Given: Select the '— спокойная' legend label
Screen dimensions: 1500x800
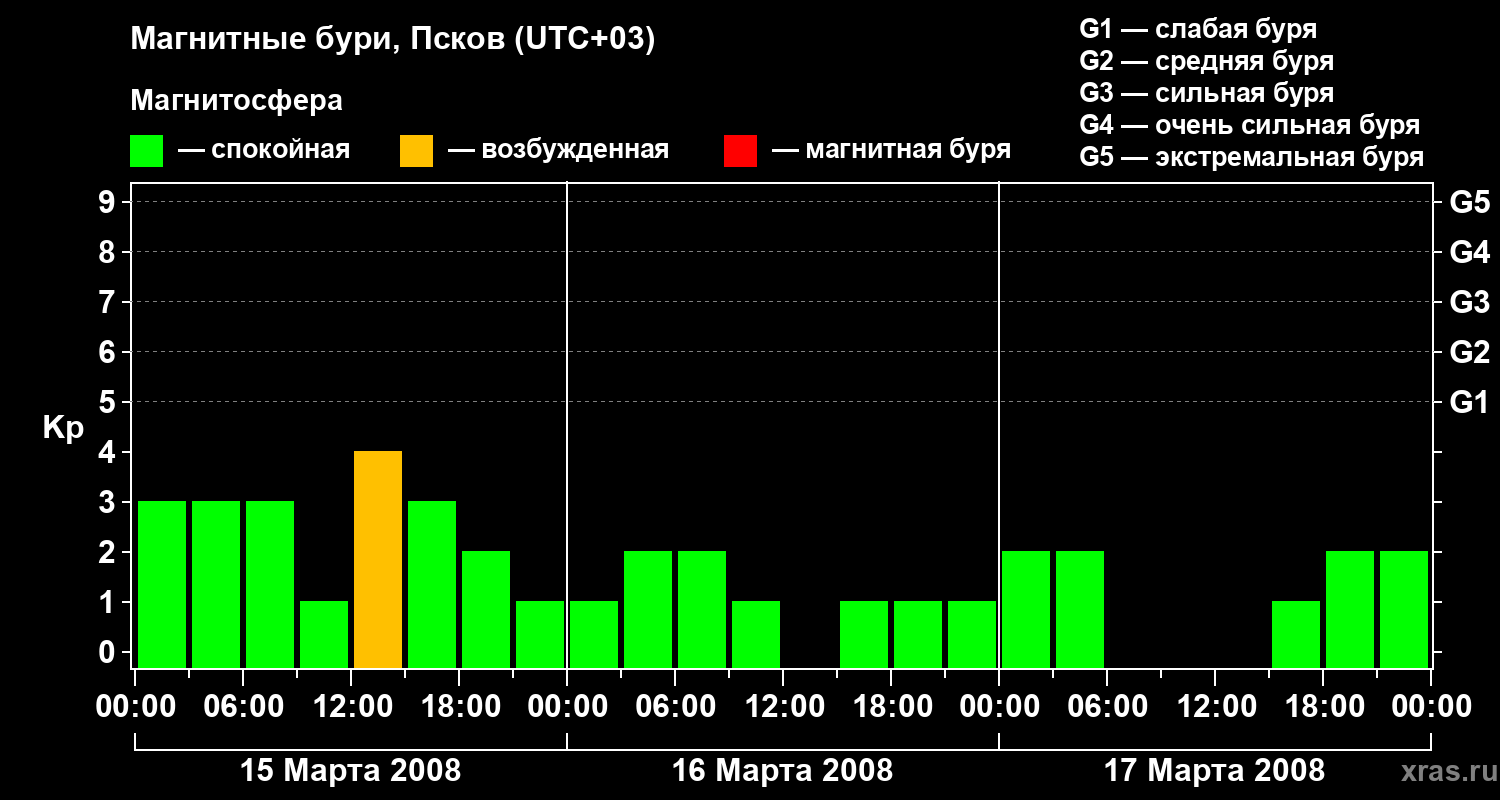Looking at the screenshot, I should (x=264, y=150).
